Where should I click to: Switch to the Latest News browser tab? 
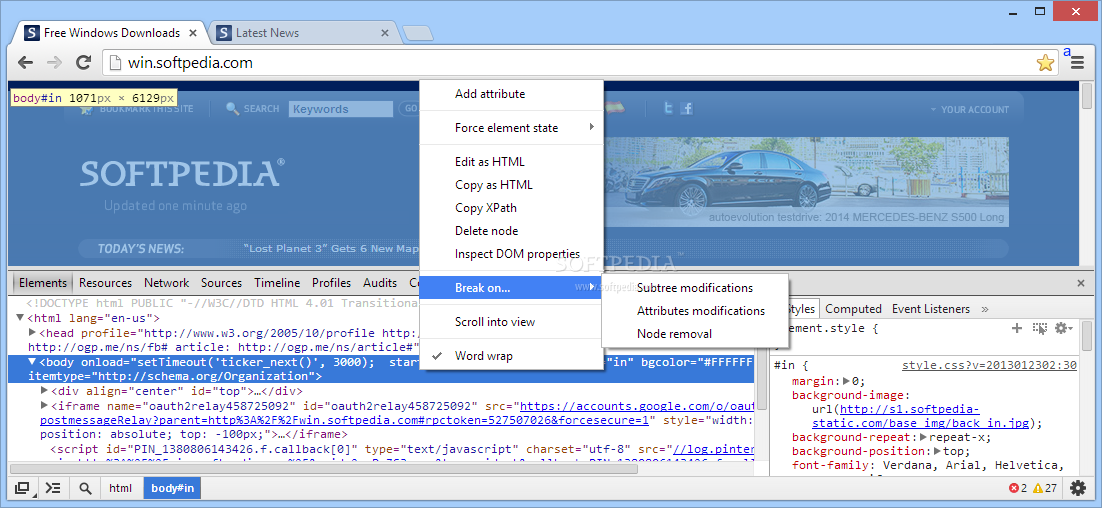[302, 33]
